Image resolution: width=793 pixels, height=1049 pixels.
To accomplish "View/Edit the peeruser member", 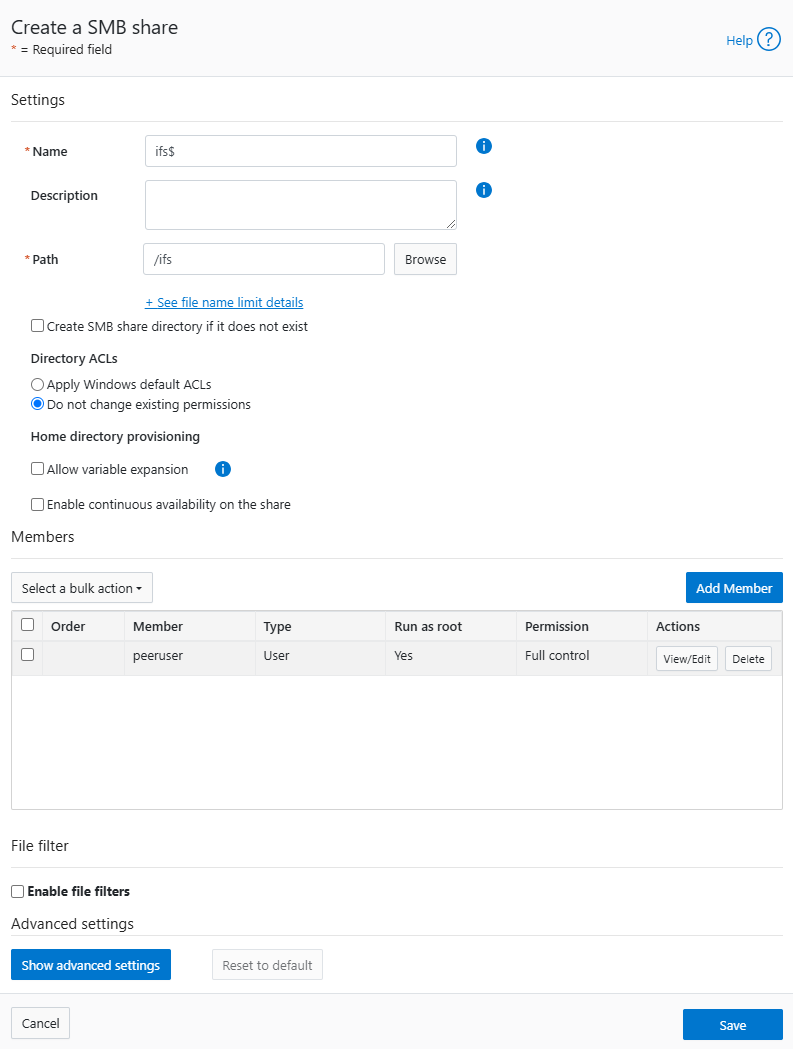I will 686,658.
